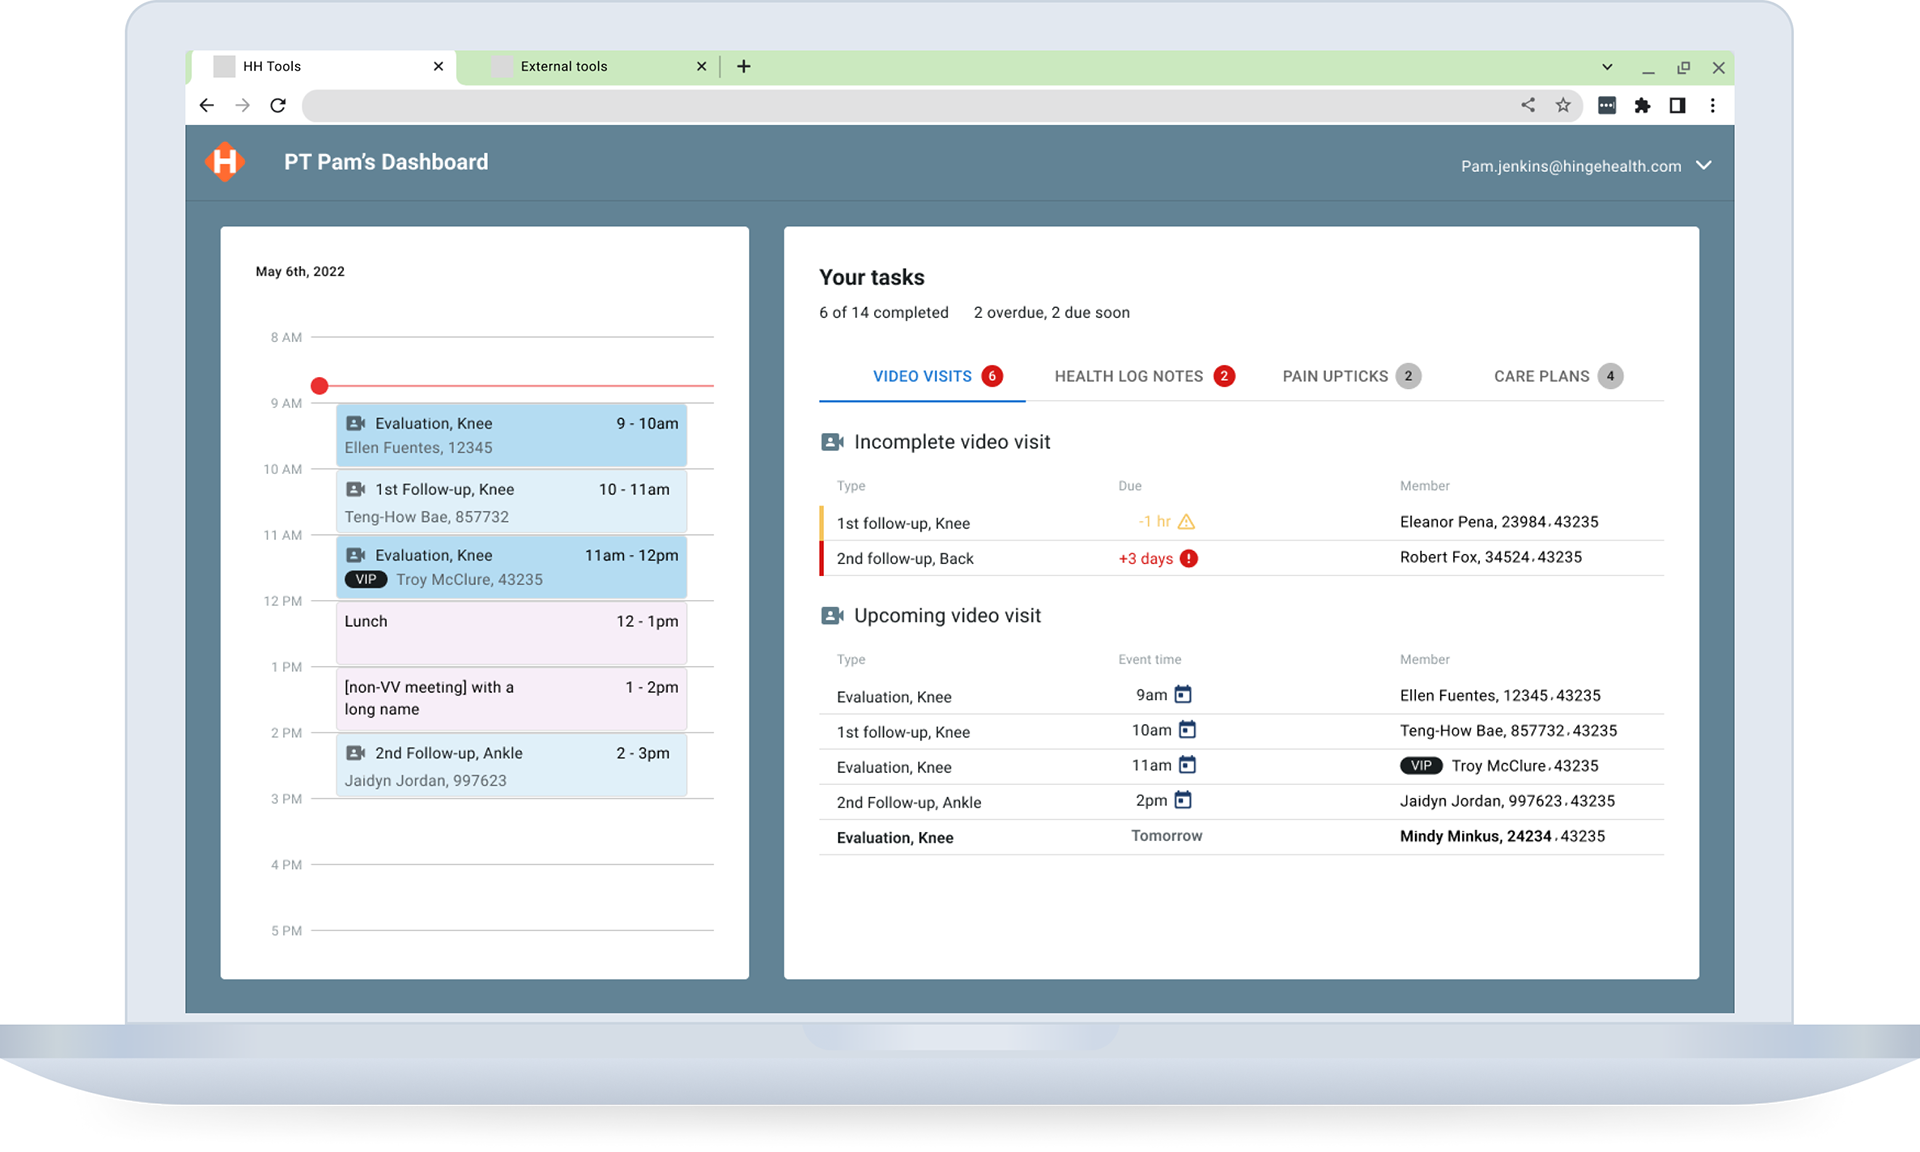Click the 2 overdue, 2 due soon summary
This screenshot has height=1152, width=1920.
coord(1052,312)
